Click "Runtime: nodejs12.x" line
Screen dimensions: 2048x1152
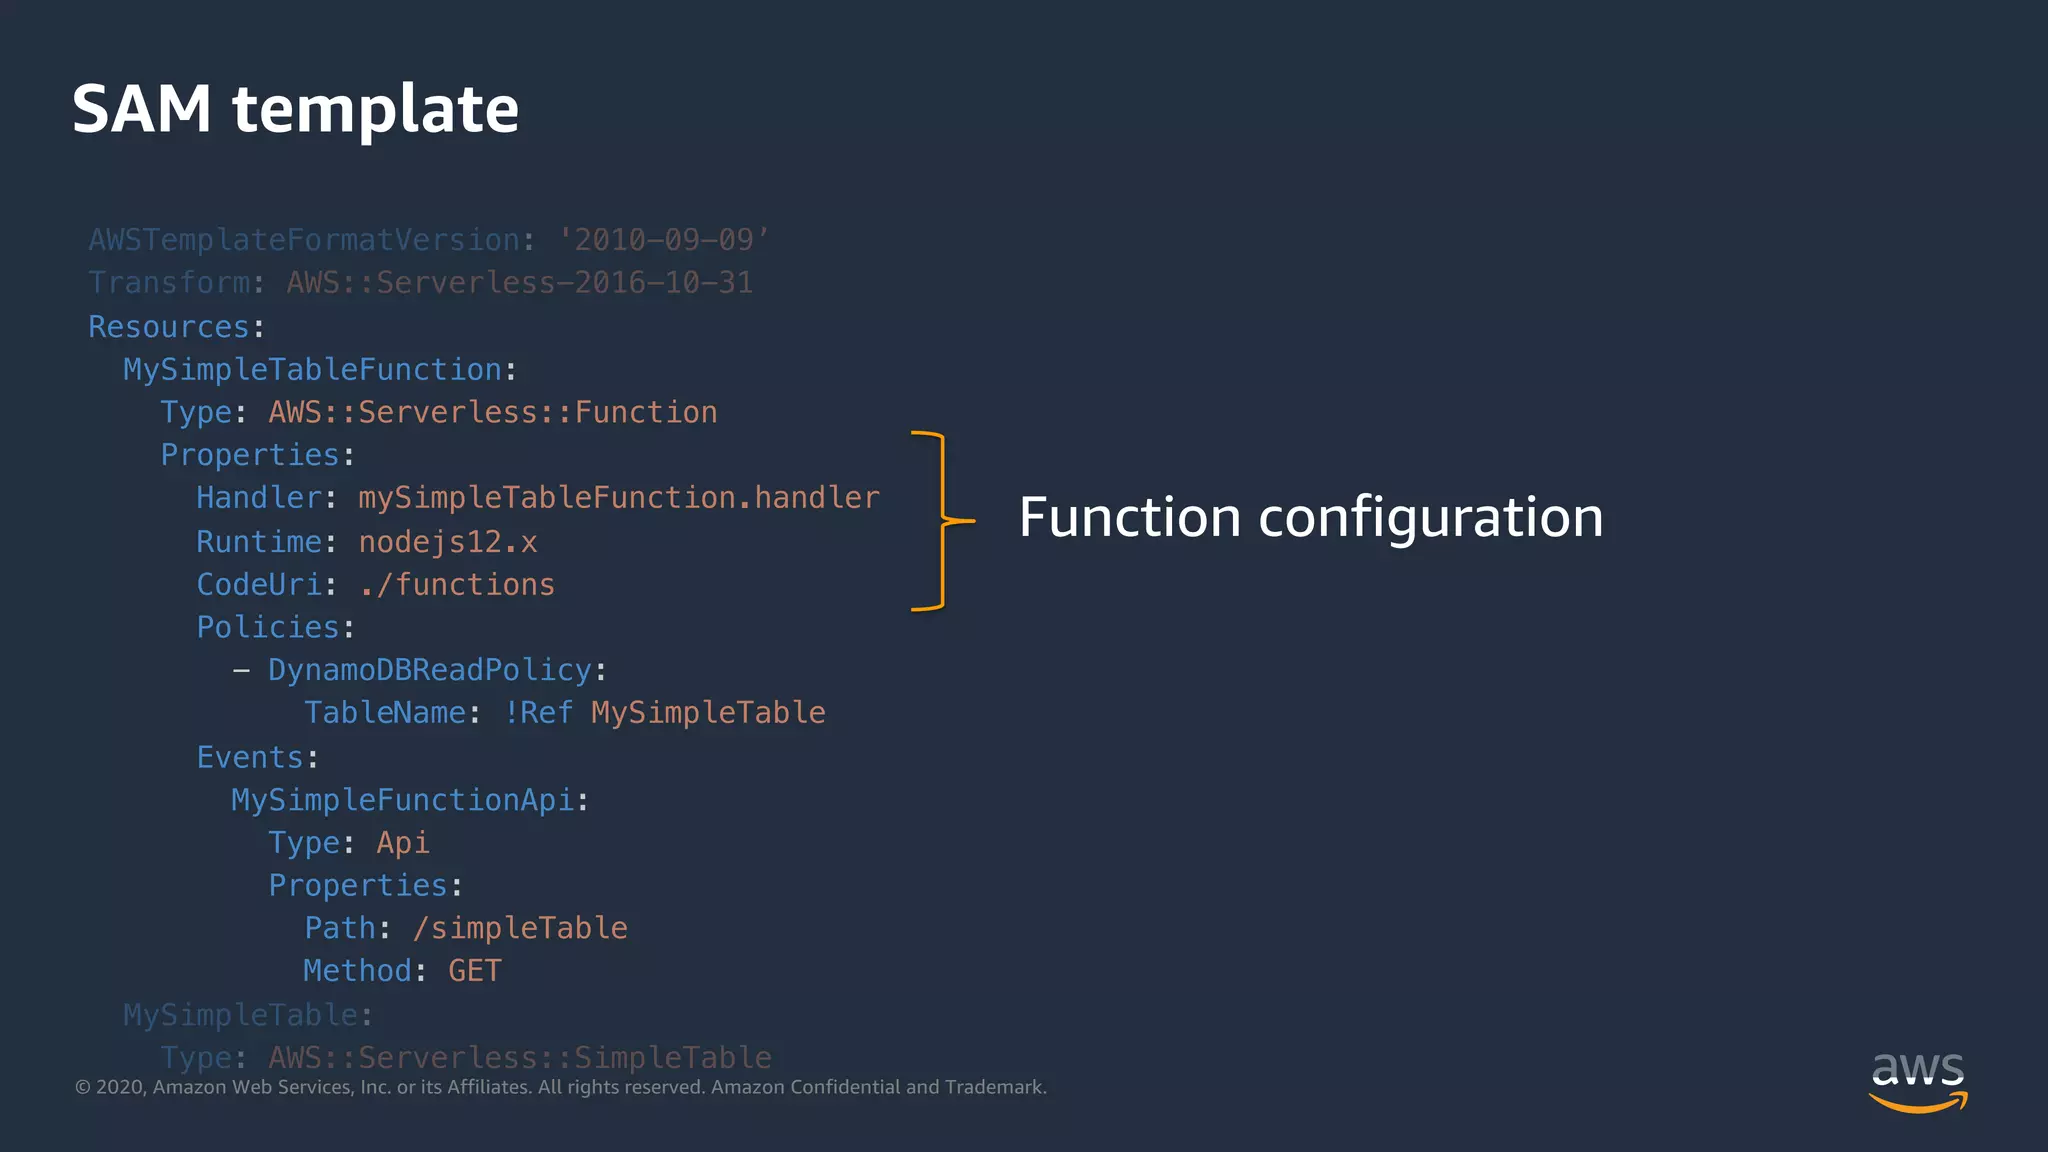point(367,542)
